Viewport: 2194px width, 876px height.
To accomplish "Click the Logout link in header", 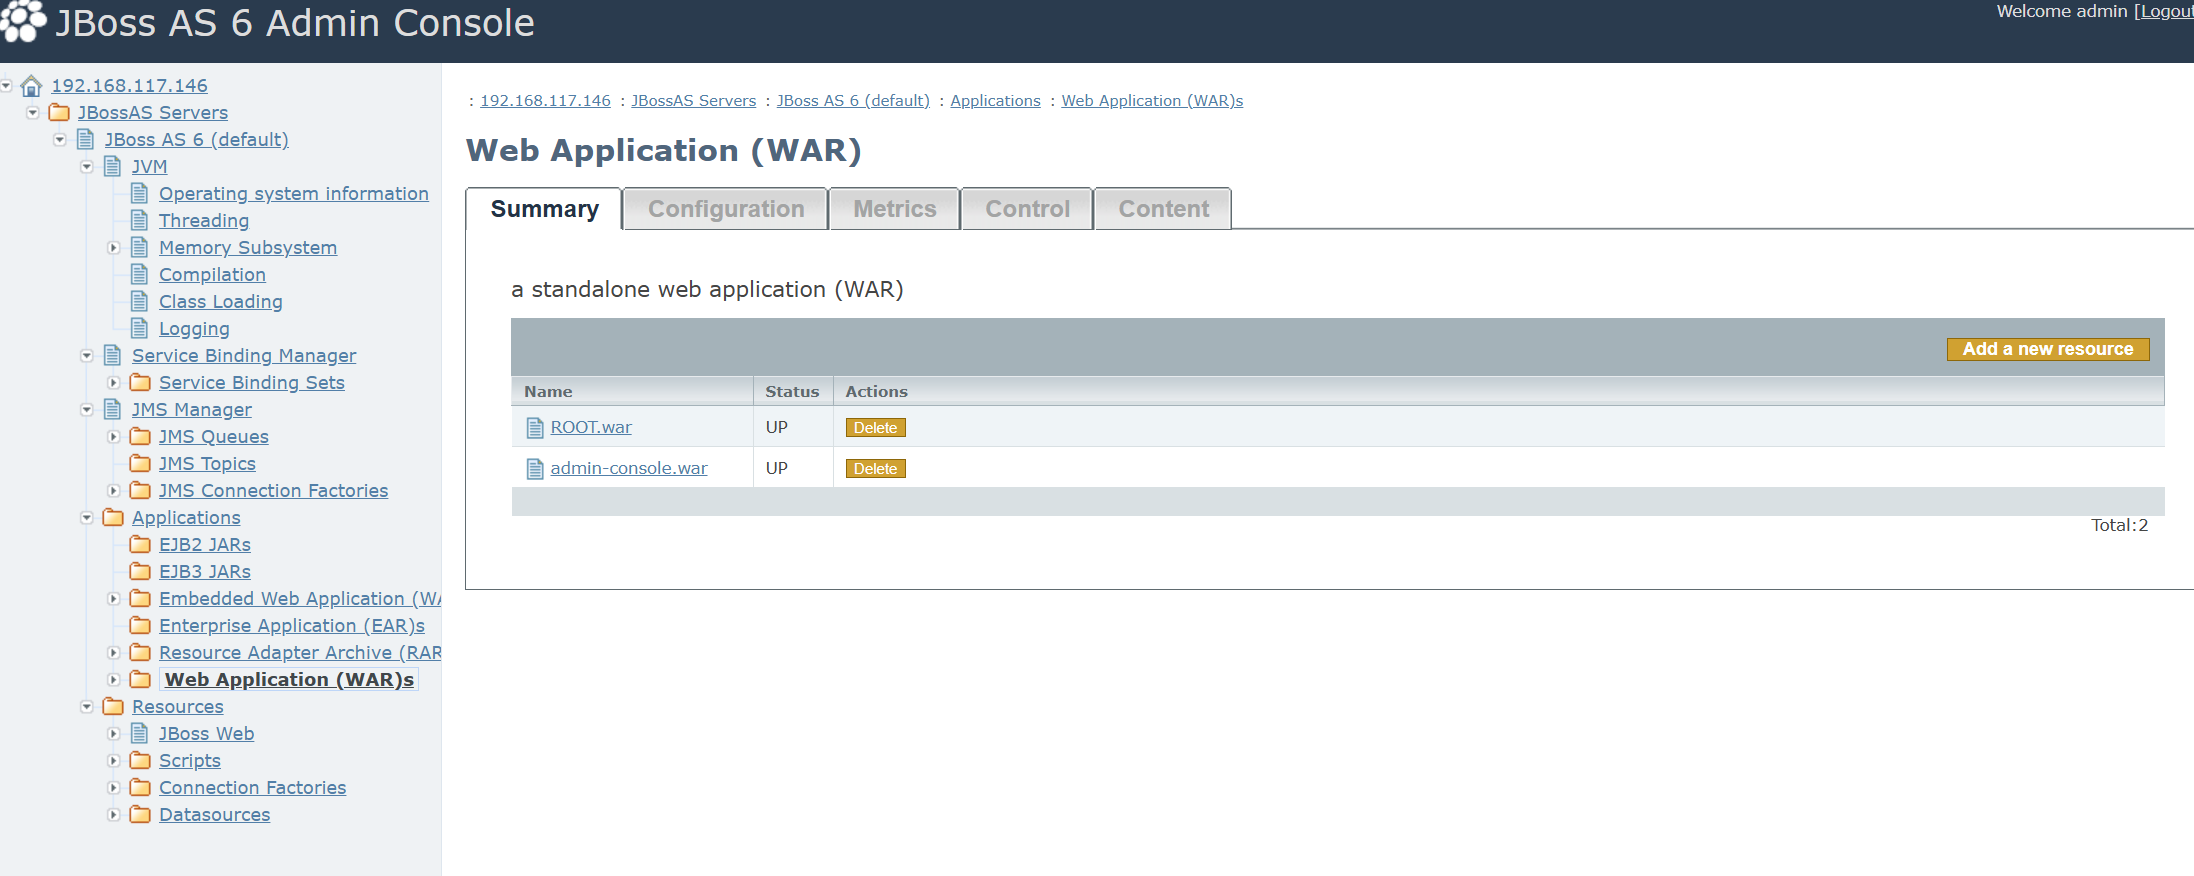I will (2168, 11).
